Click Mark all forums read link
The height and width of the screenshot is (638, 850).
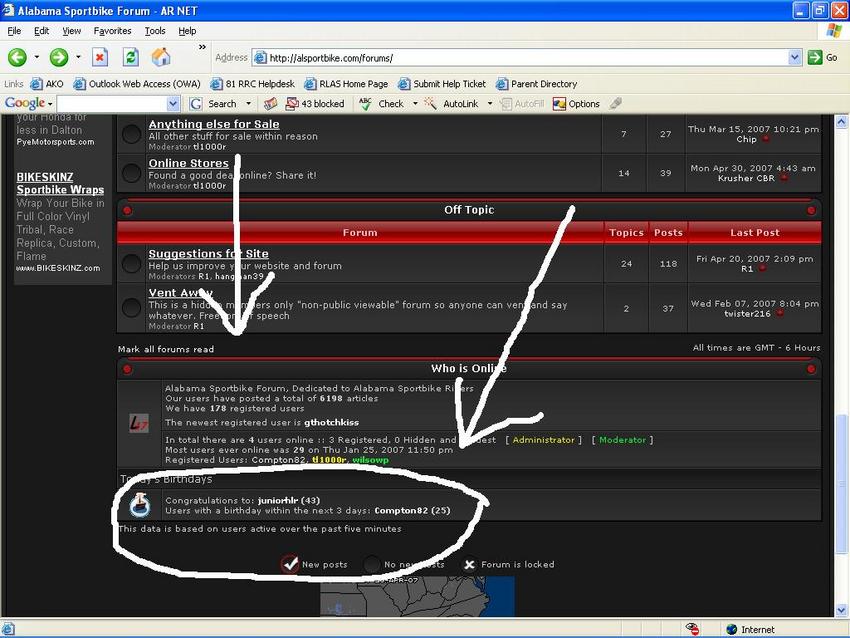pyautogui.click(x=166, y=349)
